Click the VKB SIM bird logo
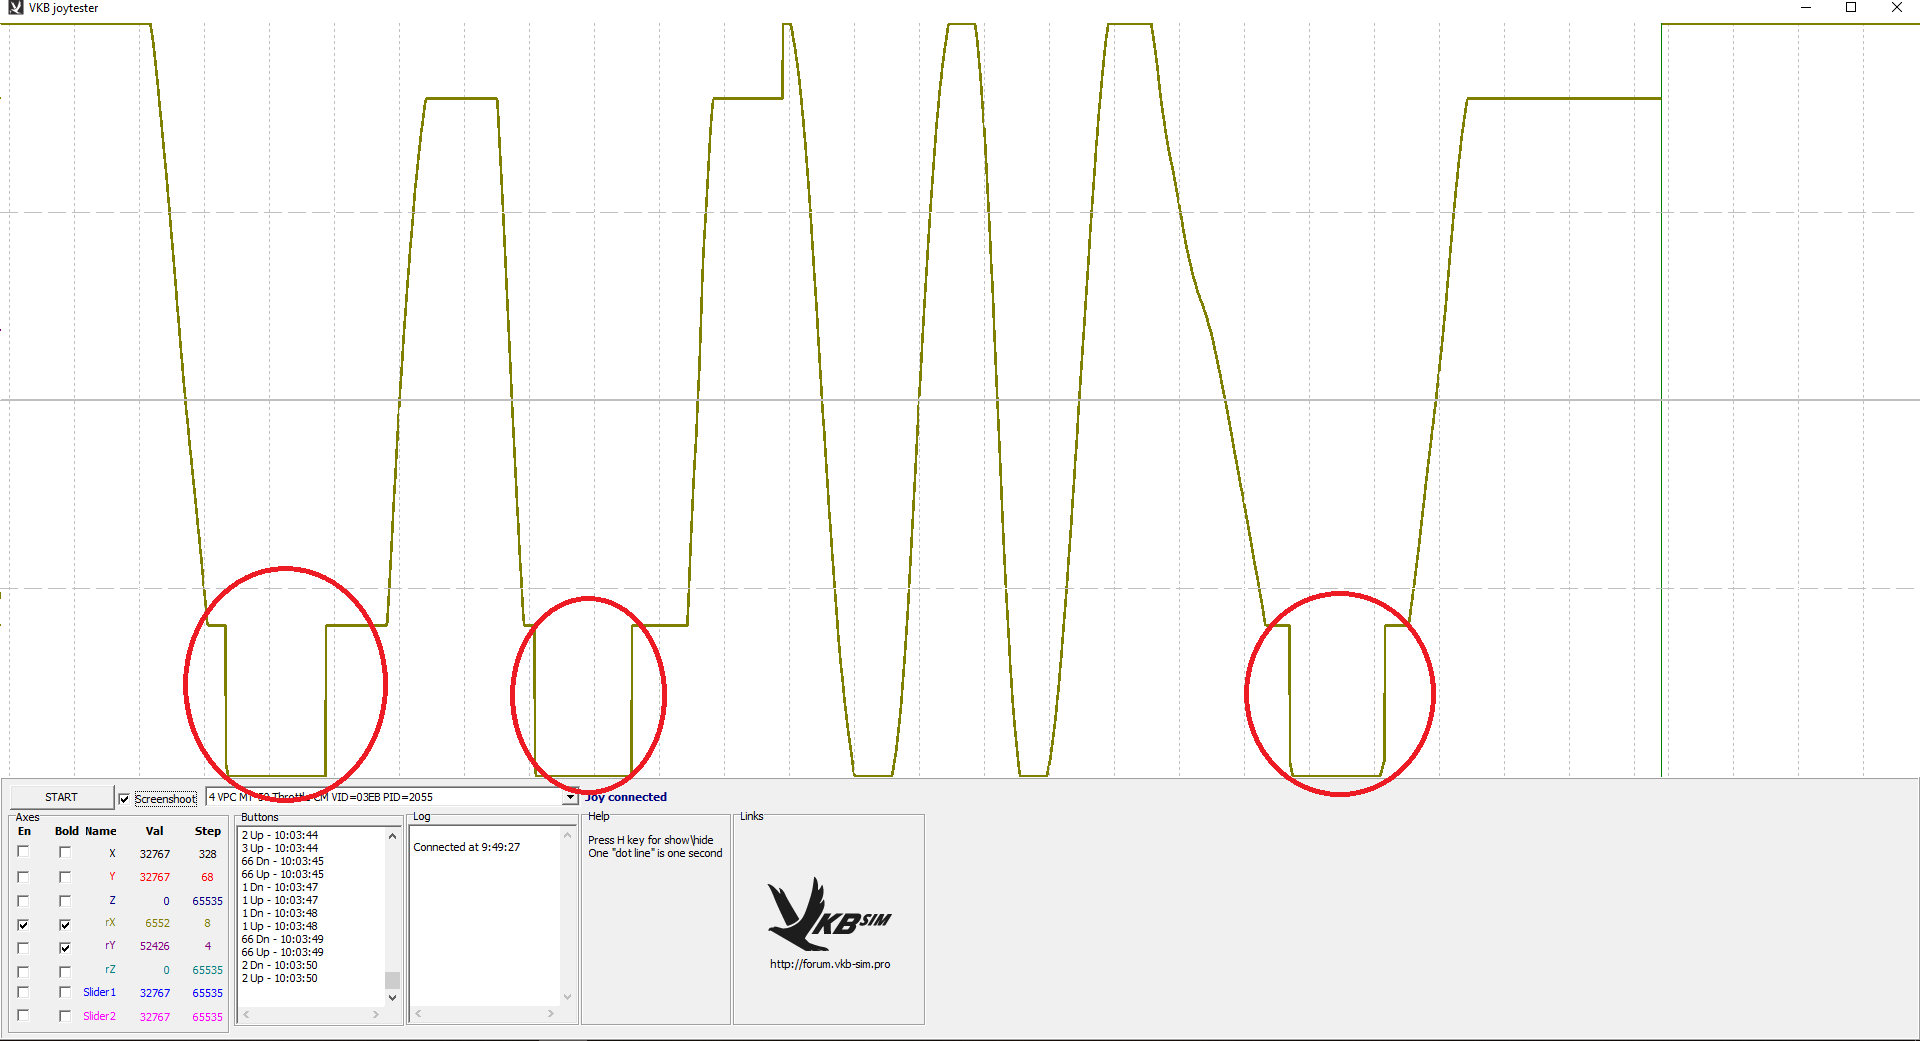Screen dimensions: 1920x1041 pos(828,915)
